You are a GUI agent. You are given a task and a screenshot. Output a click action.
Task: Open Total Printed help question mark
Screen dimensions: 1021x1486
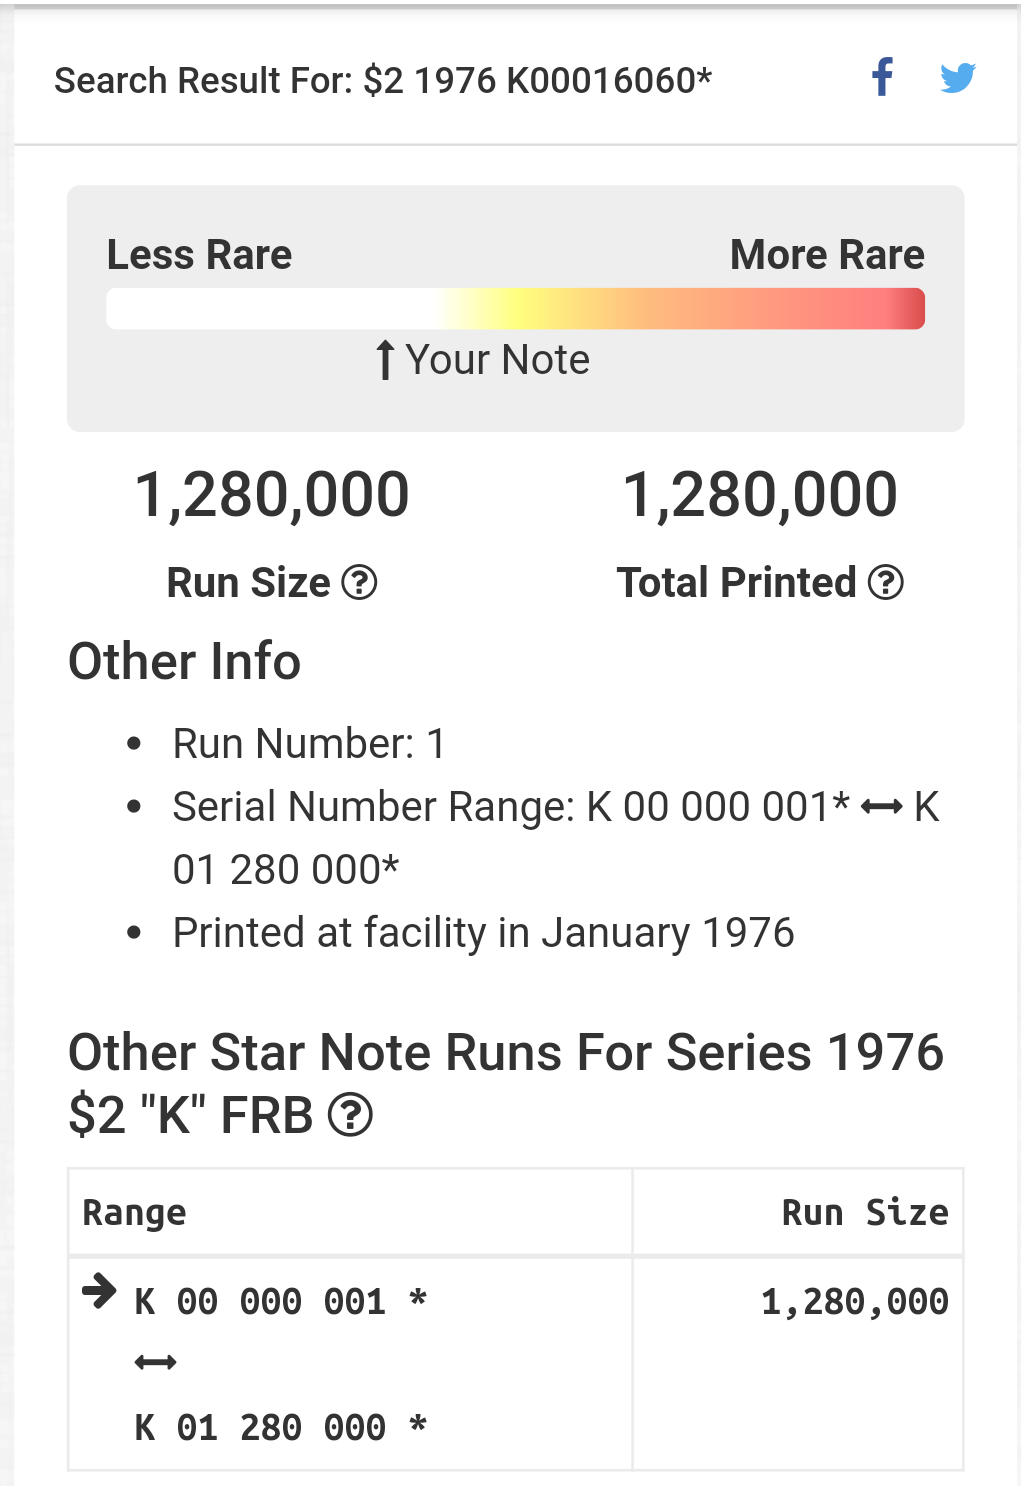pyautogui.click(x=886, y=582)
